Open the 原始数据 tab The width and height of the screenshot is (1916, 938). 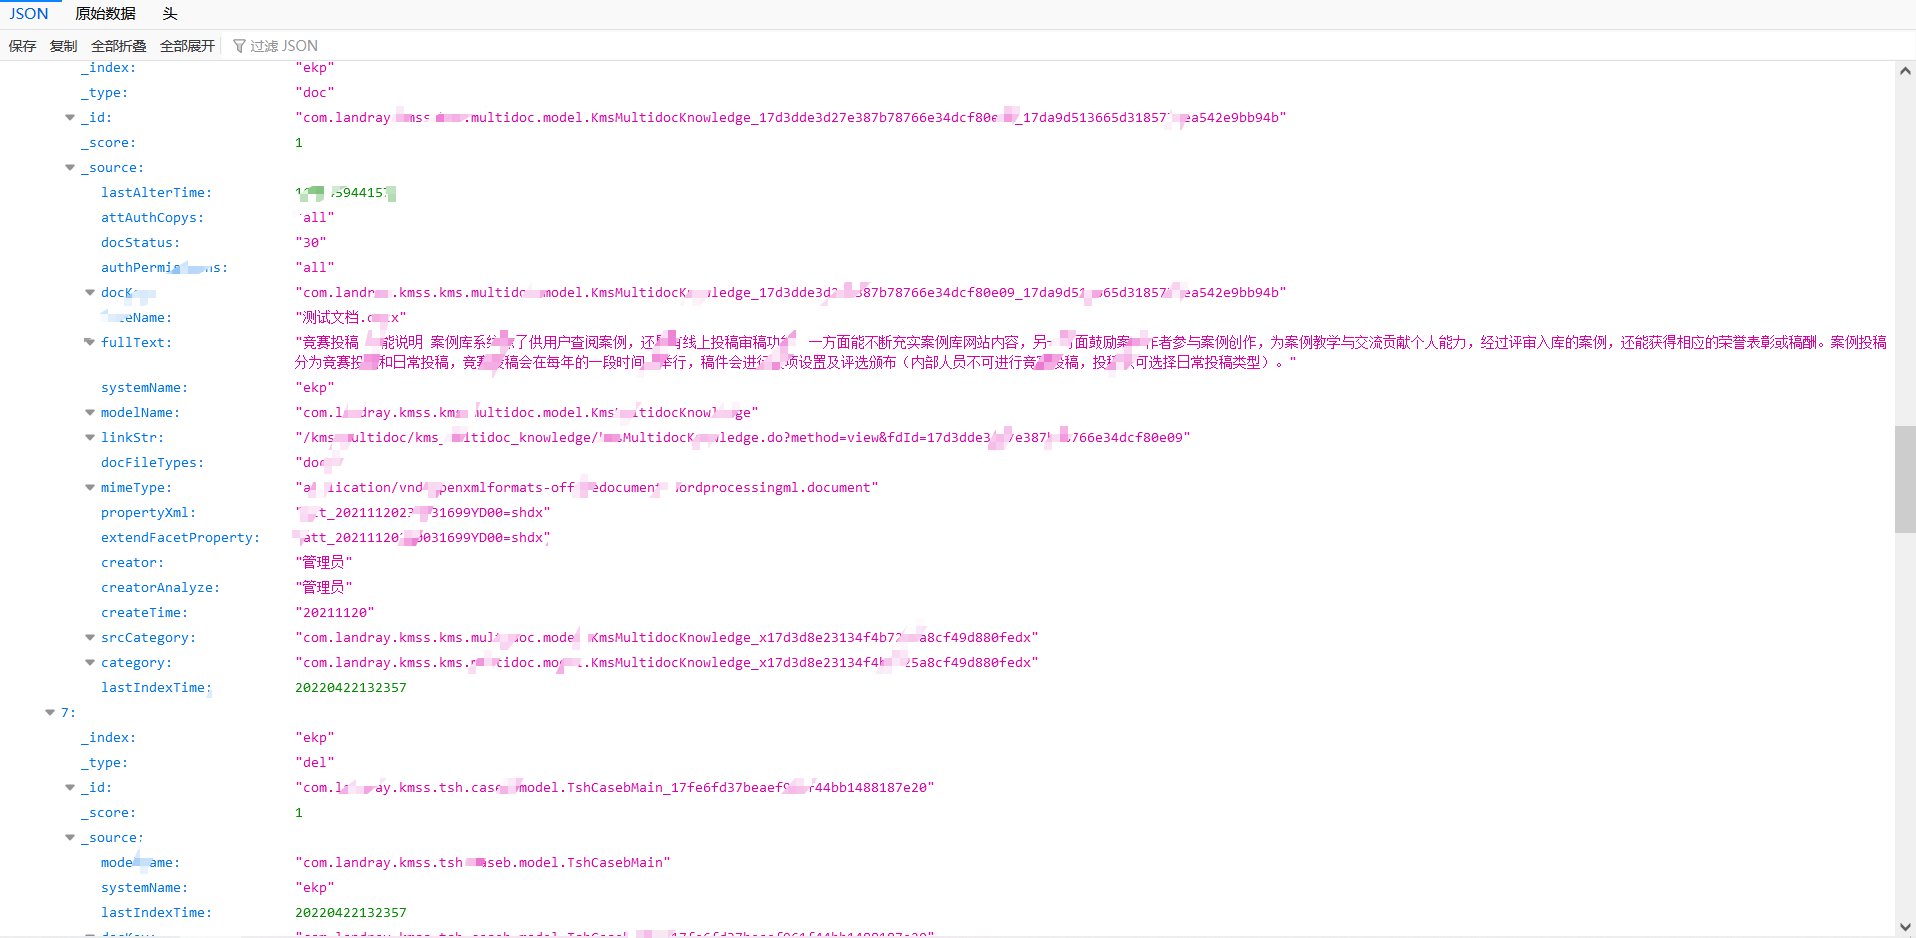(x=105, y=14)
